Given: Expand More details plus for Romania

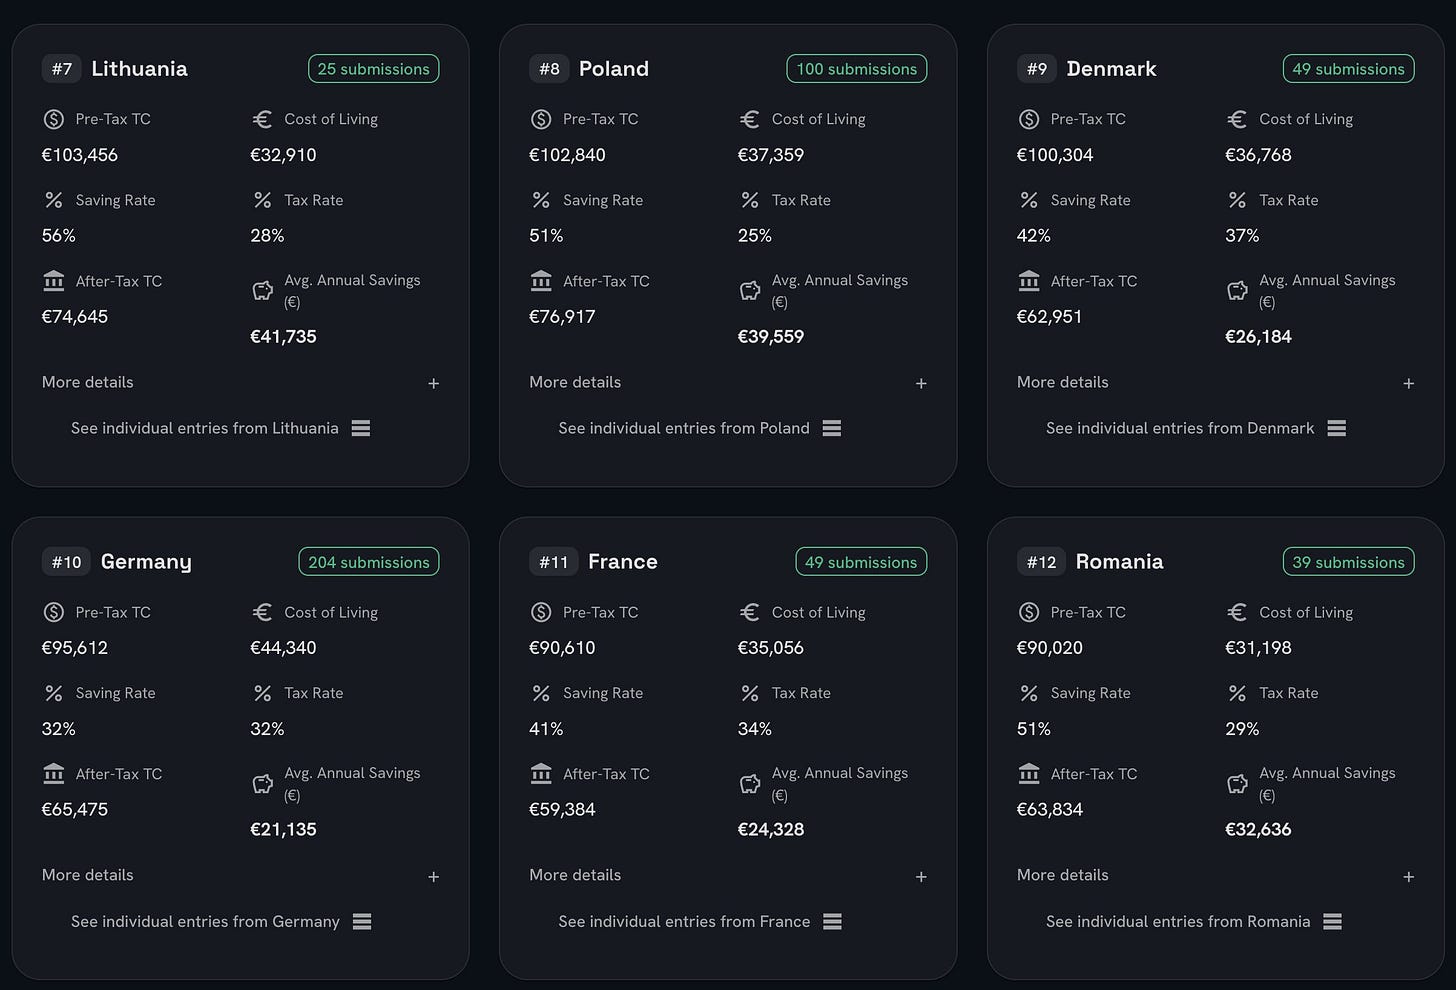Looking at the screenshot, I should click(x=1408, y=876).
